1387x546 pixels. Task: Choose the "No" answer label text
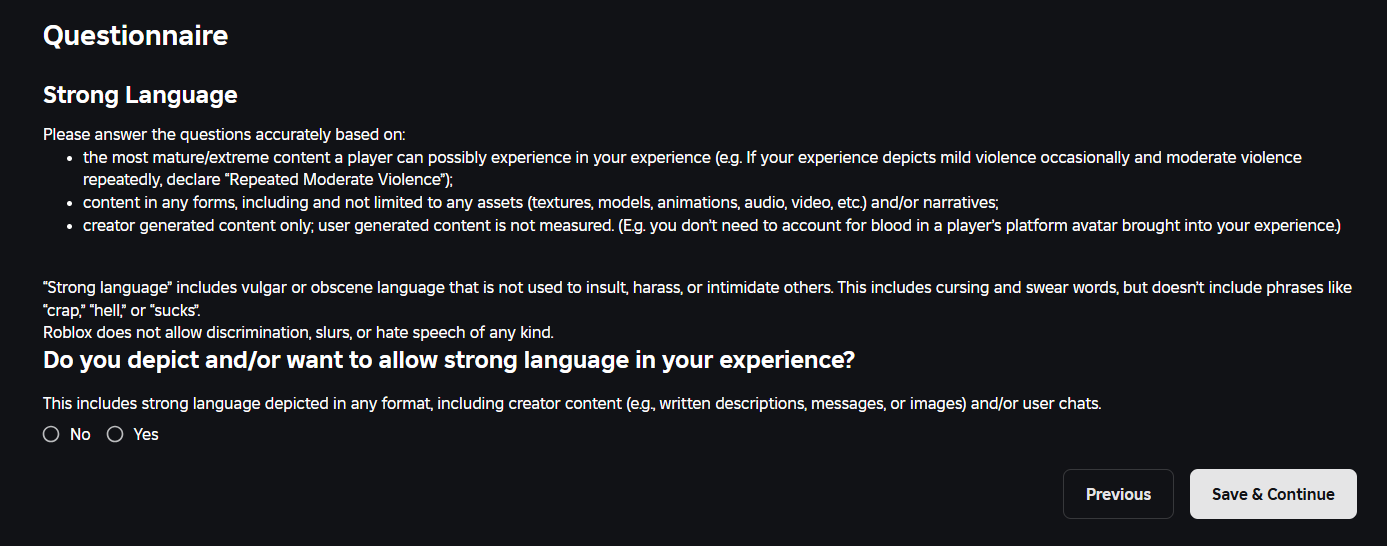tap(80, 434)
